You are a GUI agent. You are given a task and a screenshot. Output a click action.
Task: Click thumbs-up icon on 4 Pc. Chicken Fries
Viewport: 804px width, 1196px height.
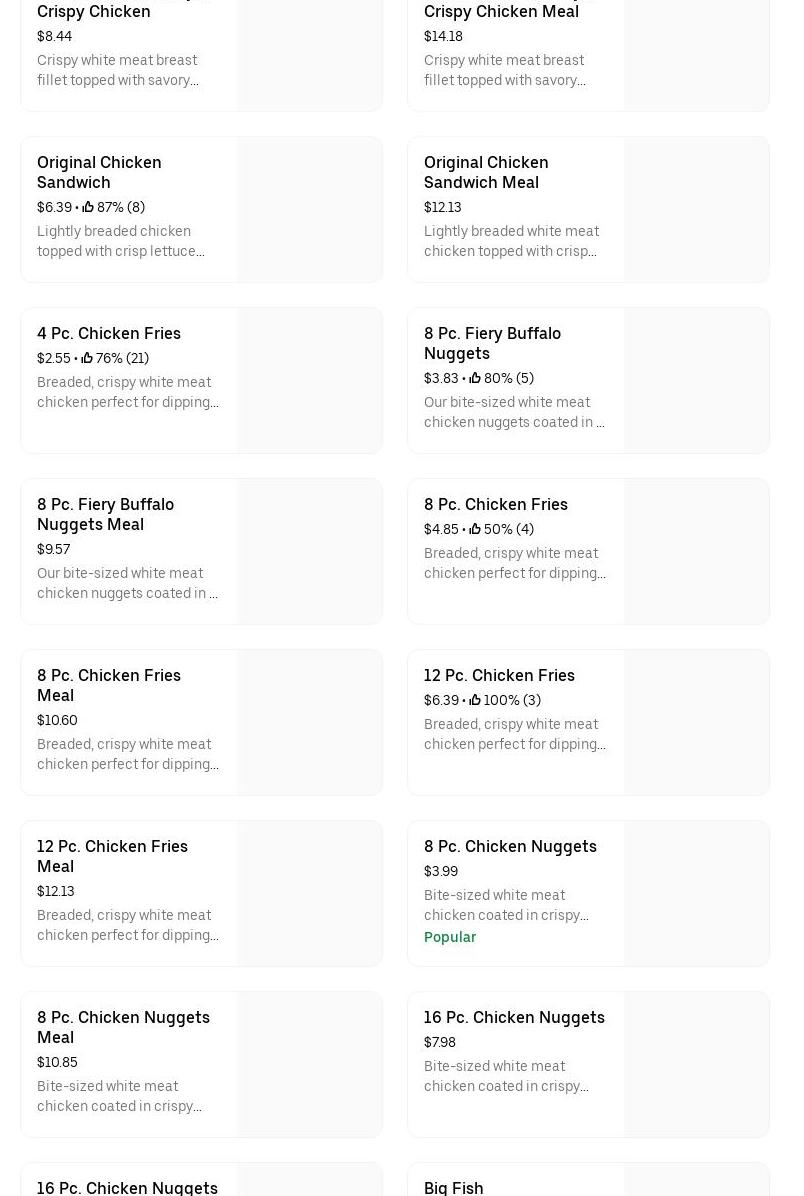tap(87, 358)
